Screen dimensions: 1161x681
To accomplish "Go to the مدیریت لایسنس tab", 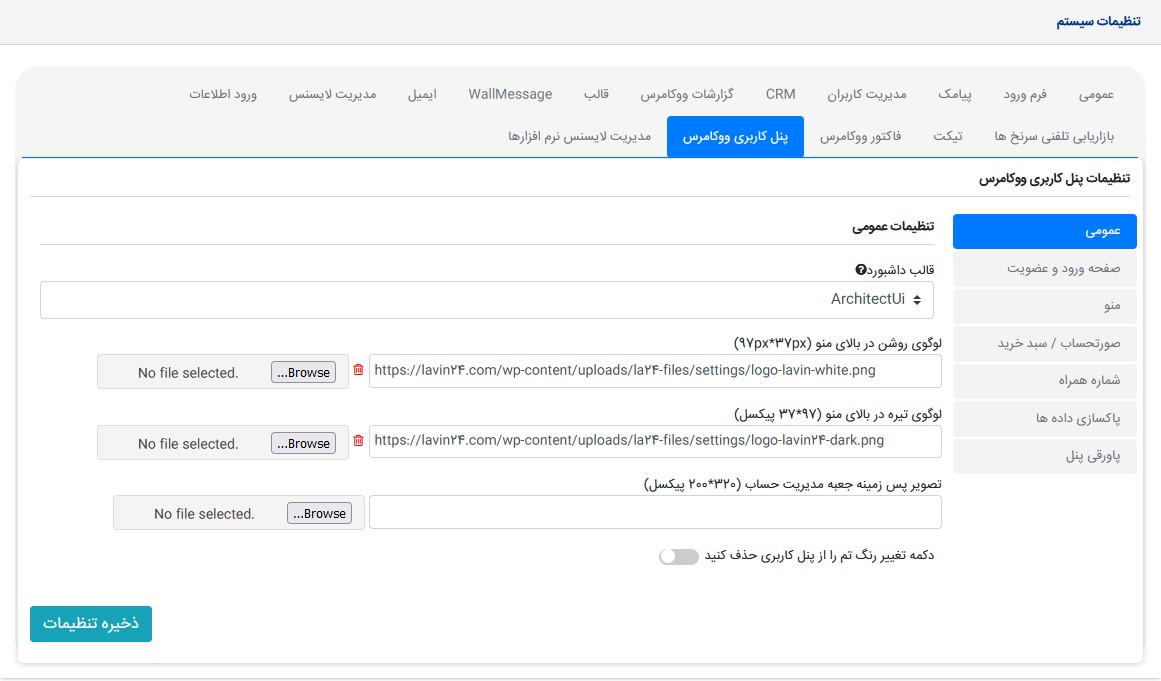I will pyautogui.click(x=332, y=94).
